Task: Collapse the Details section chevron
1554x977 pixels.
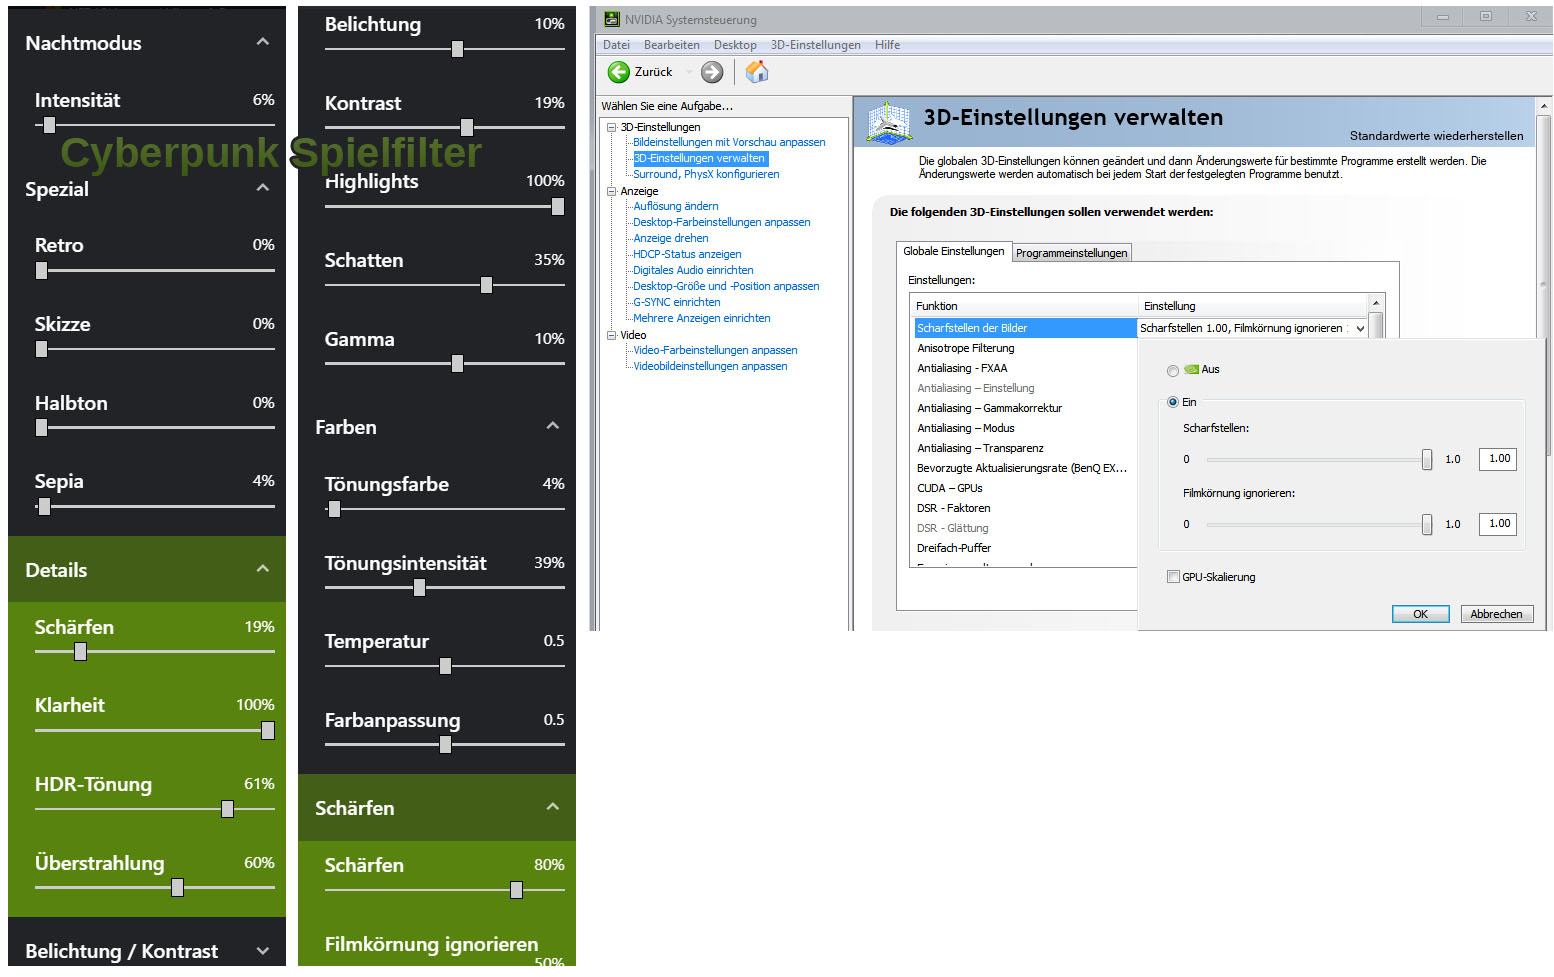Action: click(263, 569)
